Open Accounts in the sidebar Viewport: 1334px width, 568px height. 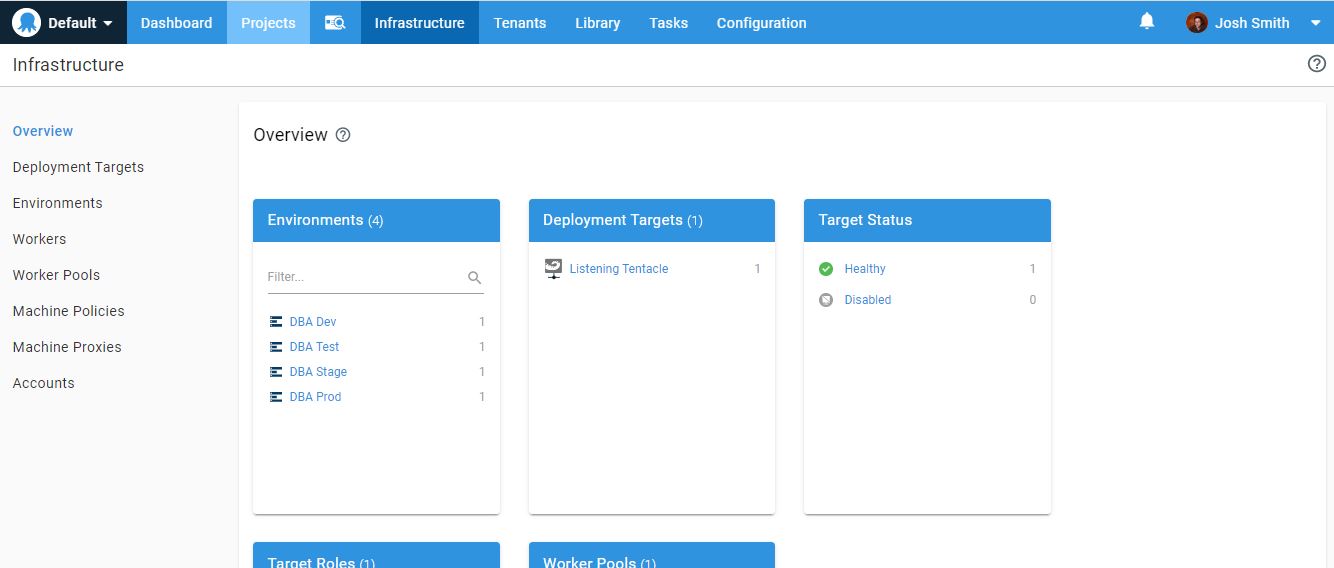pyautogui.click(x=43, y=383)
